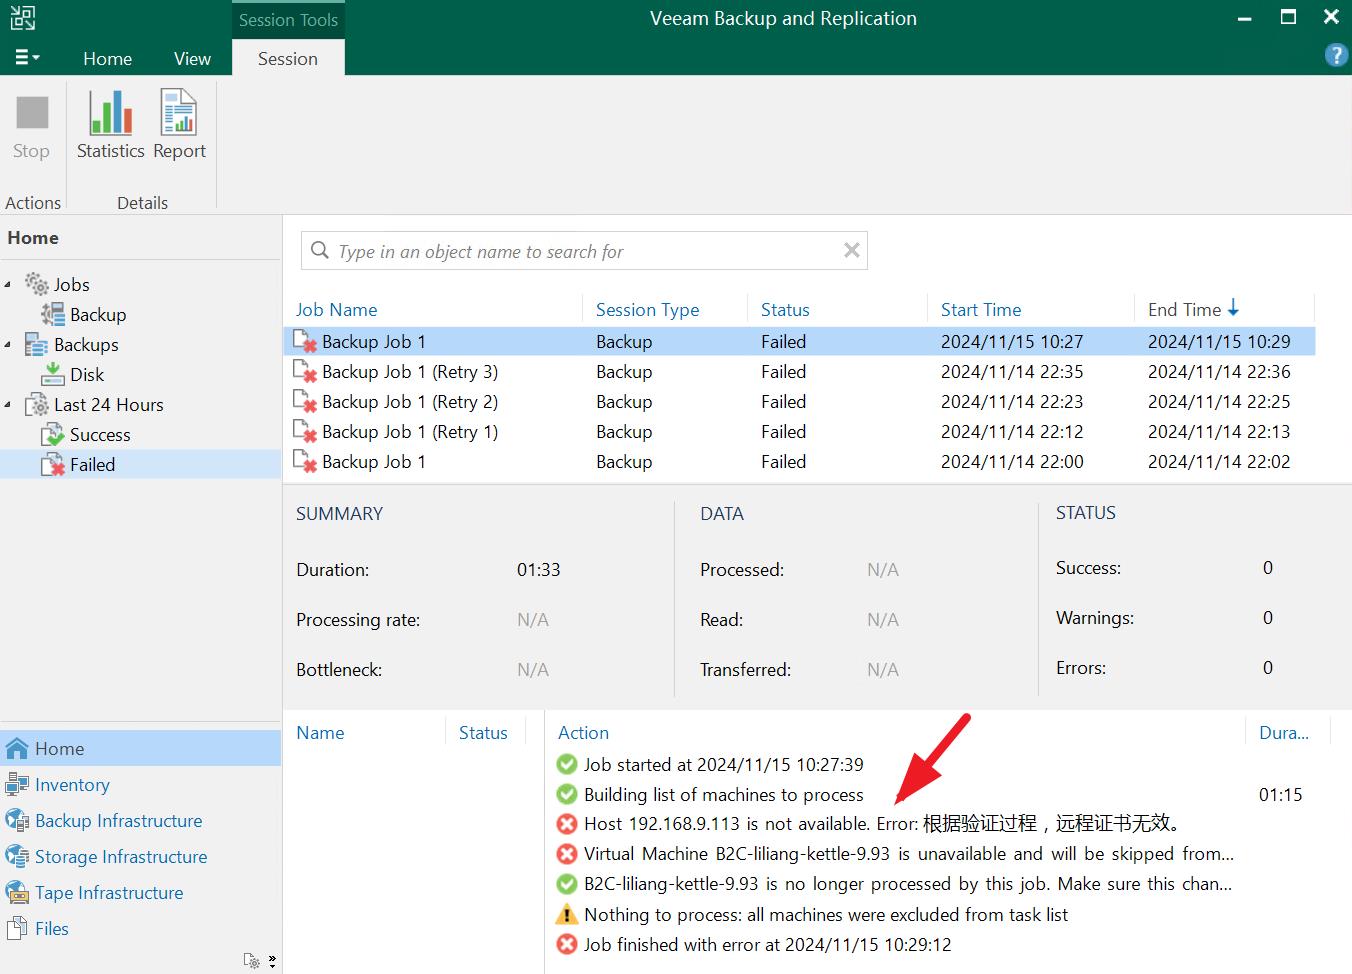The height and width of the screenshot is (974, 1352).
Task: Click the Action column header
Action: [583, 732]
